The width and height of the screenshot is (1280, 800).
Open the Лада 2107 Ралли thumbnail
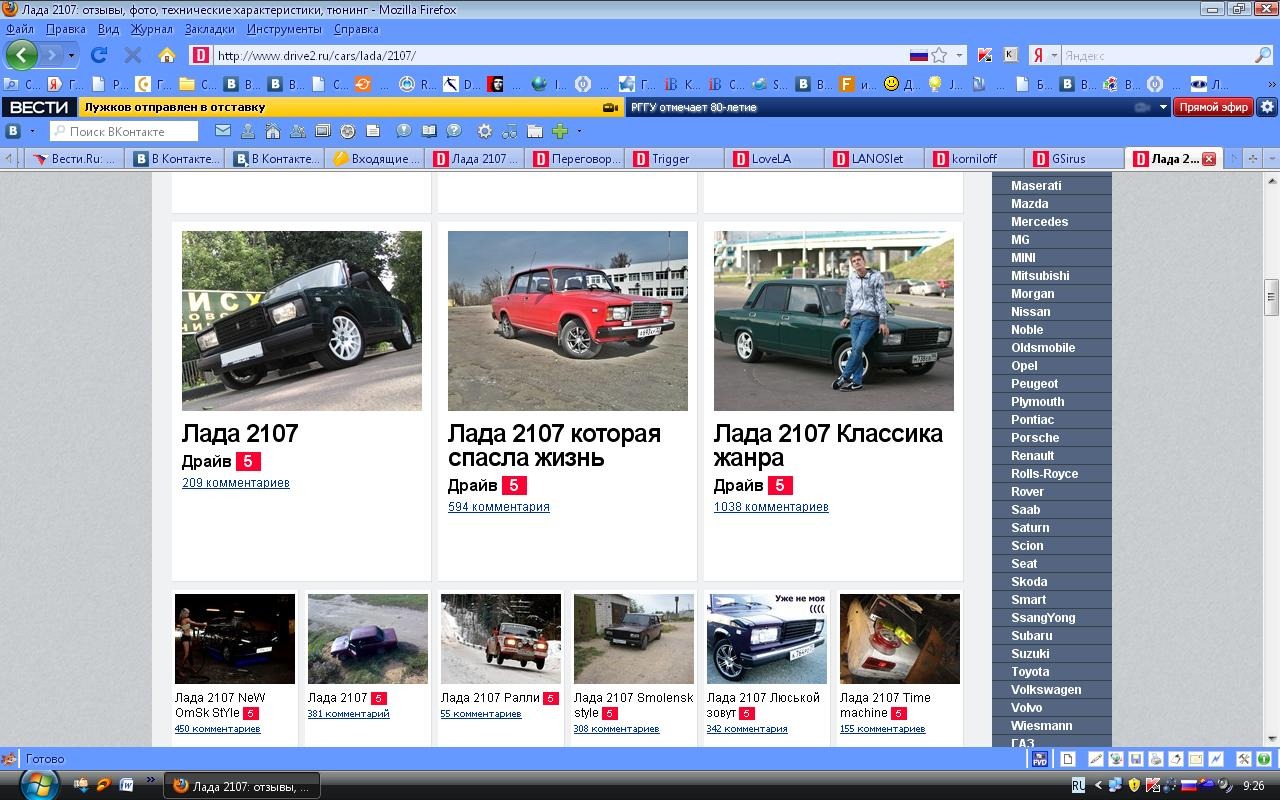[501, 639]
